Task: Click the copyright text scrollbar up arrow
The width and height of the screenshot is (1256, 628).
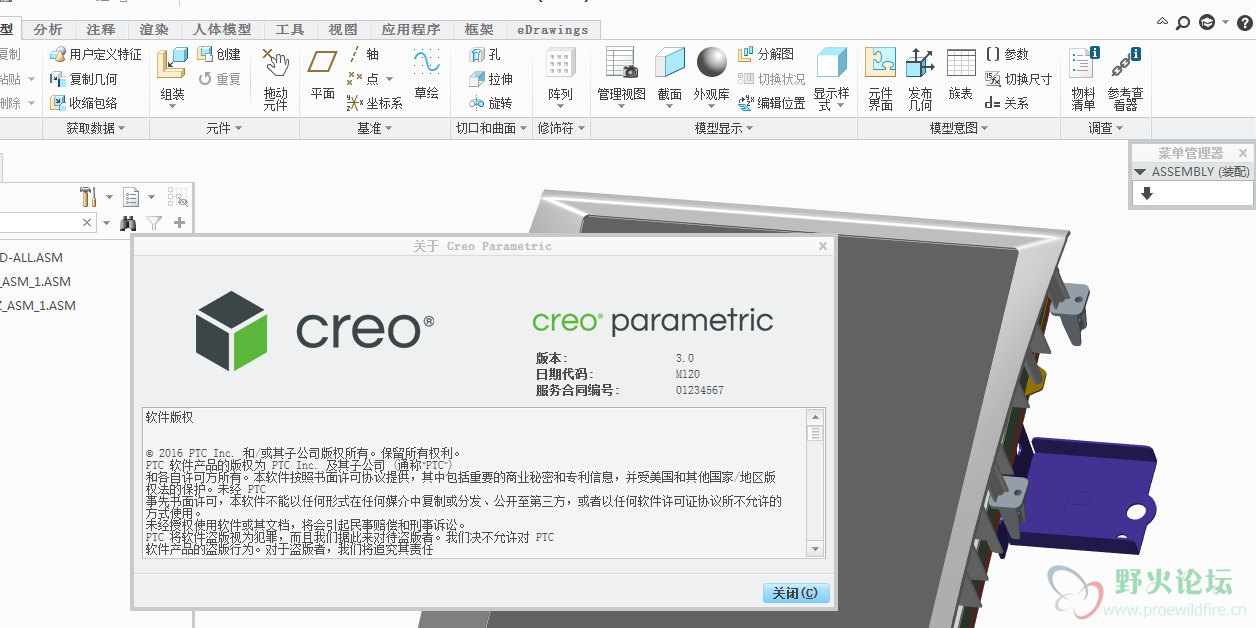Action: click(x=815, y=416)
